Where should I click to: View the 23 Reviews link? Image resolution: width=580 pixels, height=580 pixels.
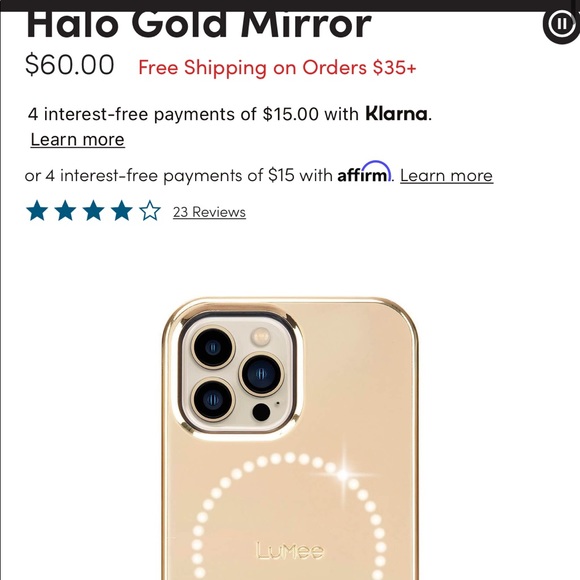pyautogui.click(x=209, y=212)
